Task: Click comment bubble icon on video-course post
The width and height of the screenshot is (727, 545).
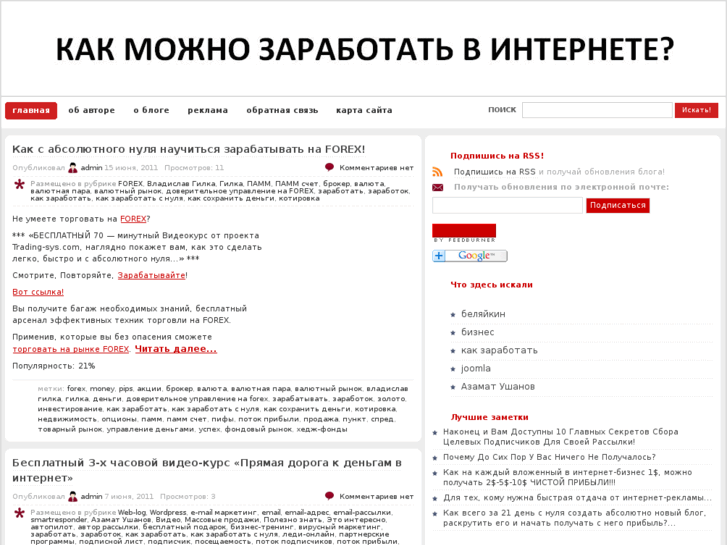Action: 329,496
